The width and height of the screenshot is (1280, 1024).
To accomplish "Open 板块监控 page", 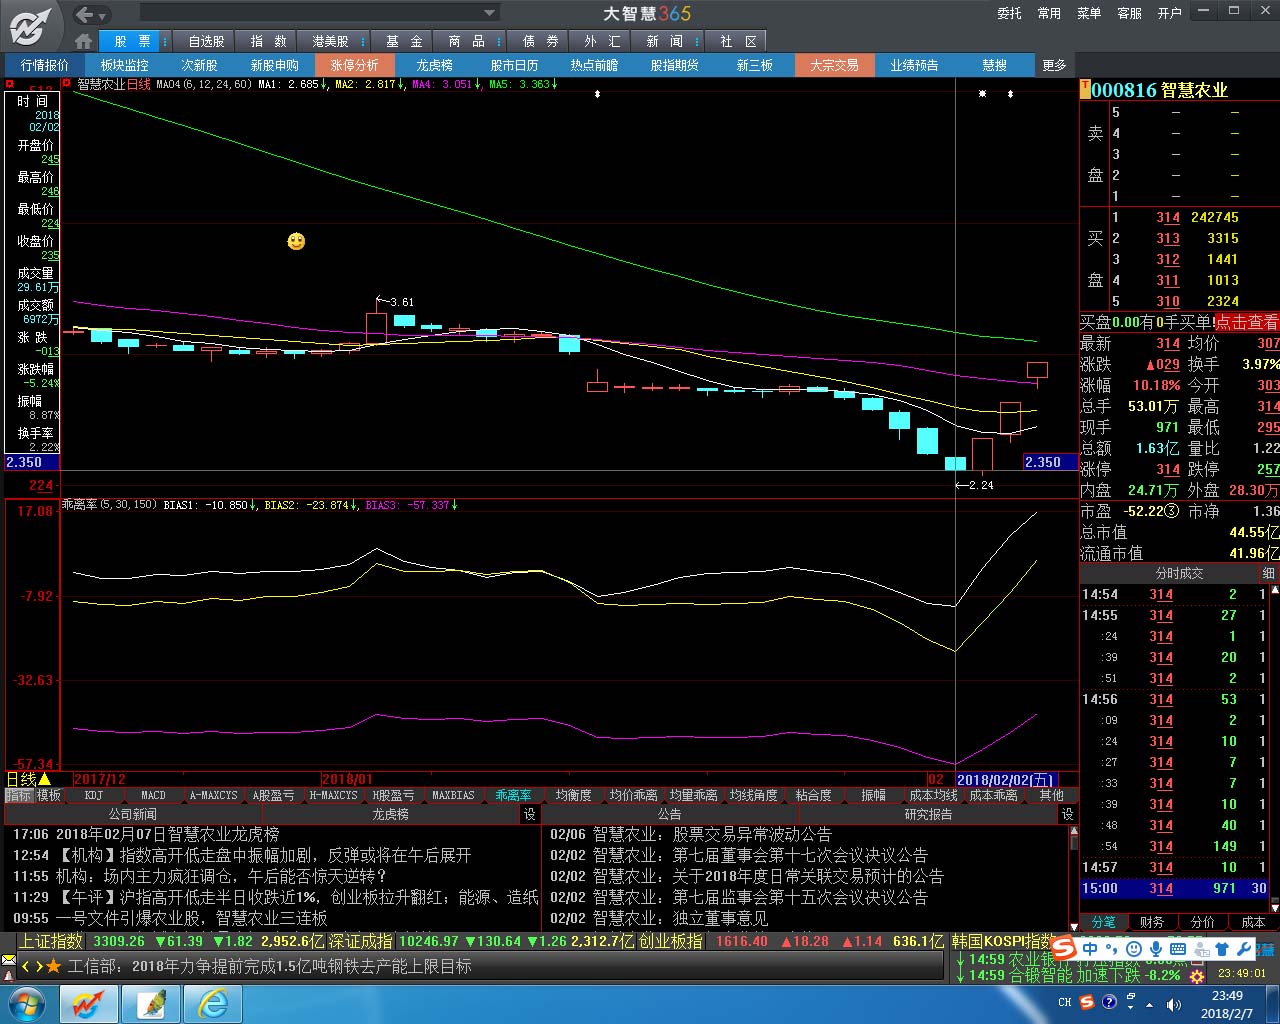I will (125, 65).
